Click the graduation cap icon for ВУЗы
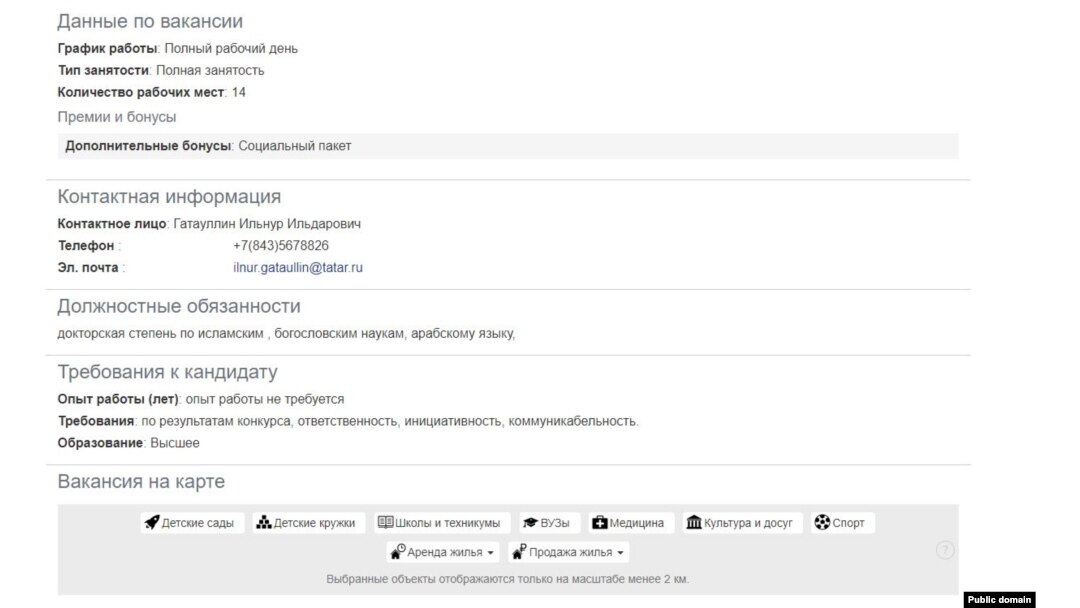This screenshot has width=1080, height=608. point(530,523)
